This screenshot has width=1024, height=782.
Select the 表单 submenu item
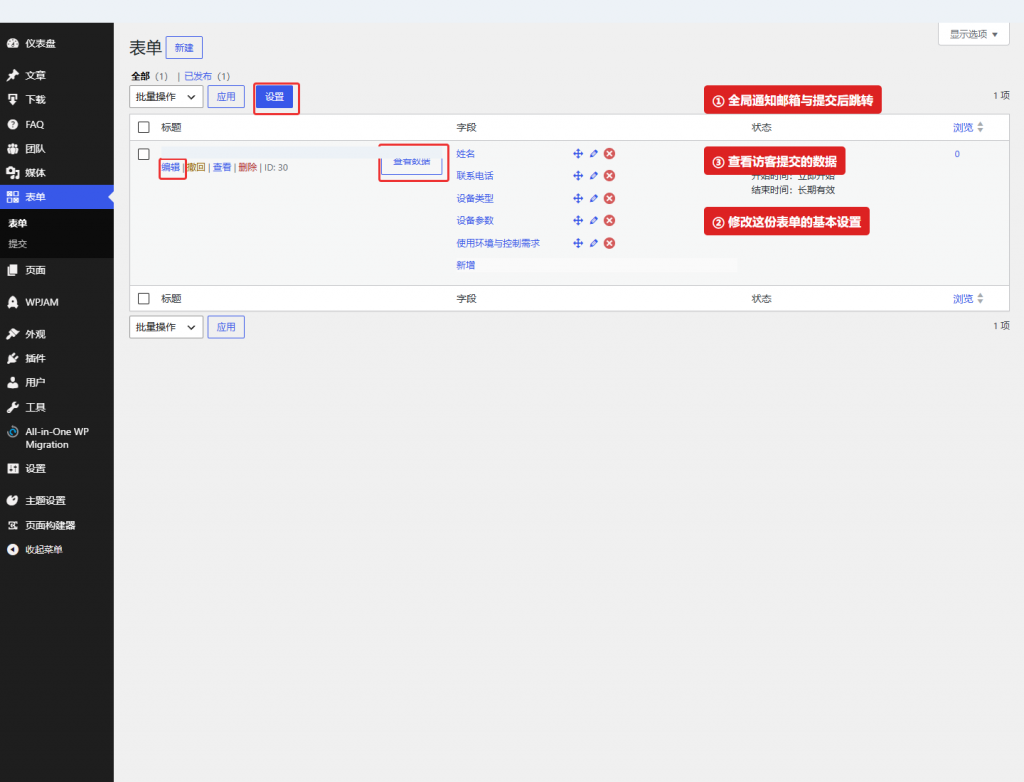18,223
